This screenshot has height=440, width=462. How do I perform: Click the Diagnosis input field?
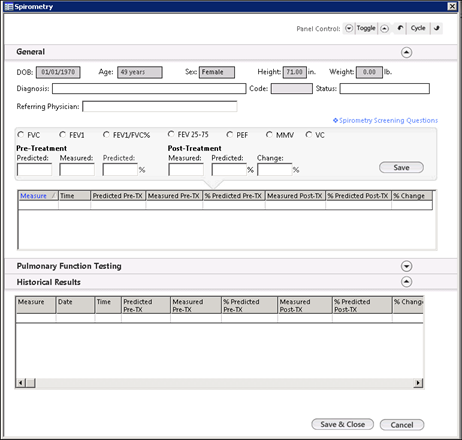pyautogui.click(x=149, y=88)
